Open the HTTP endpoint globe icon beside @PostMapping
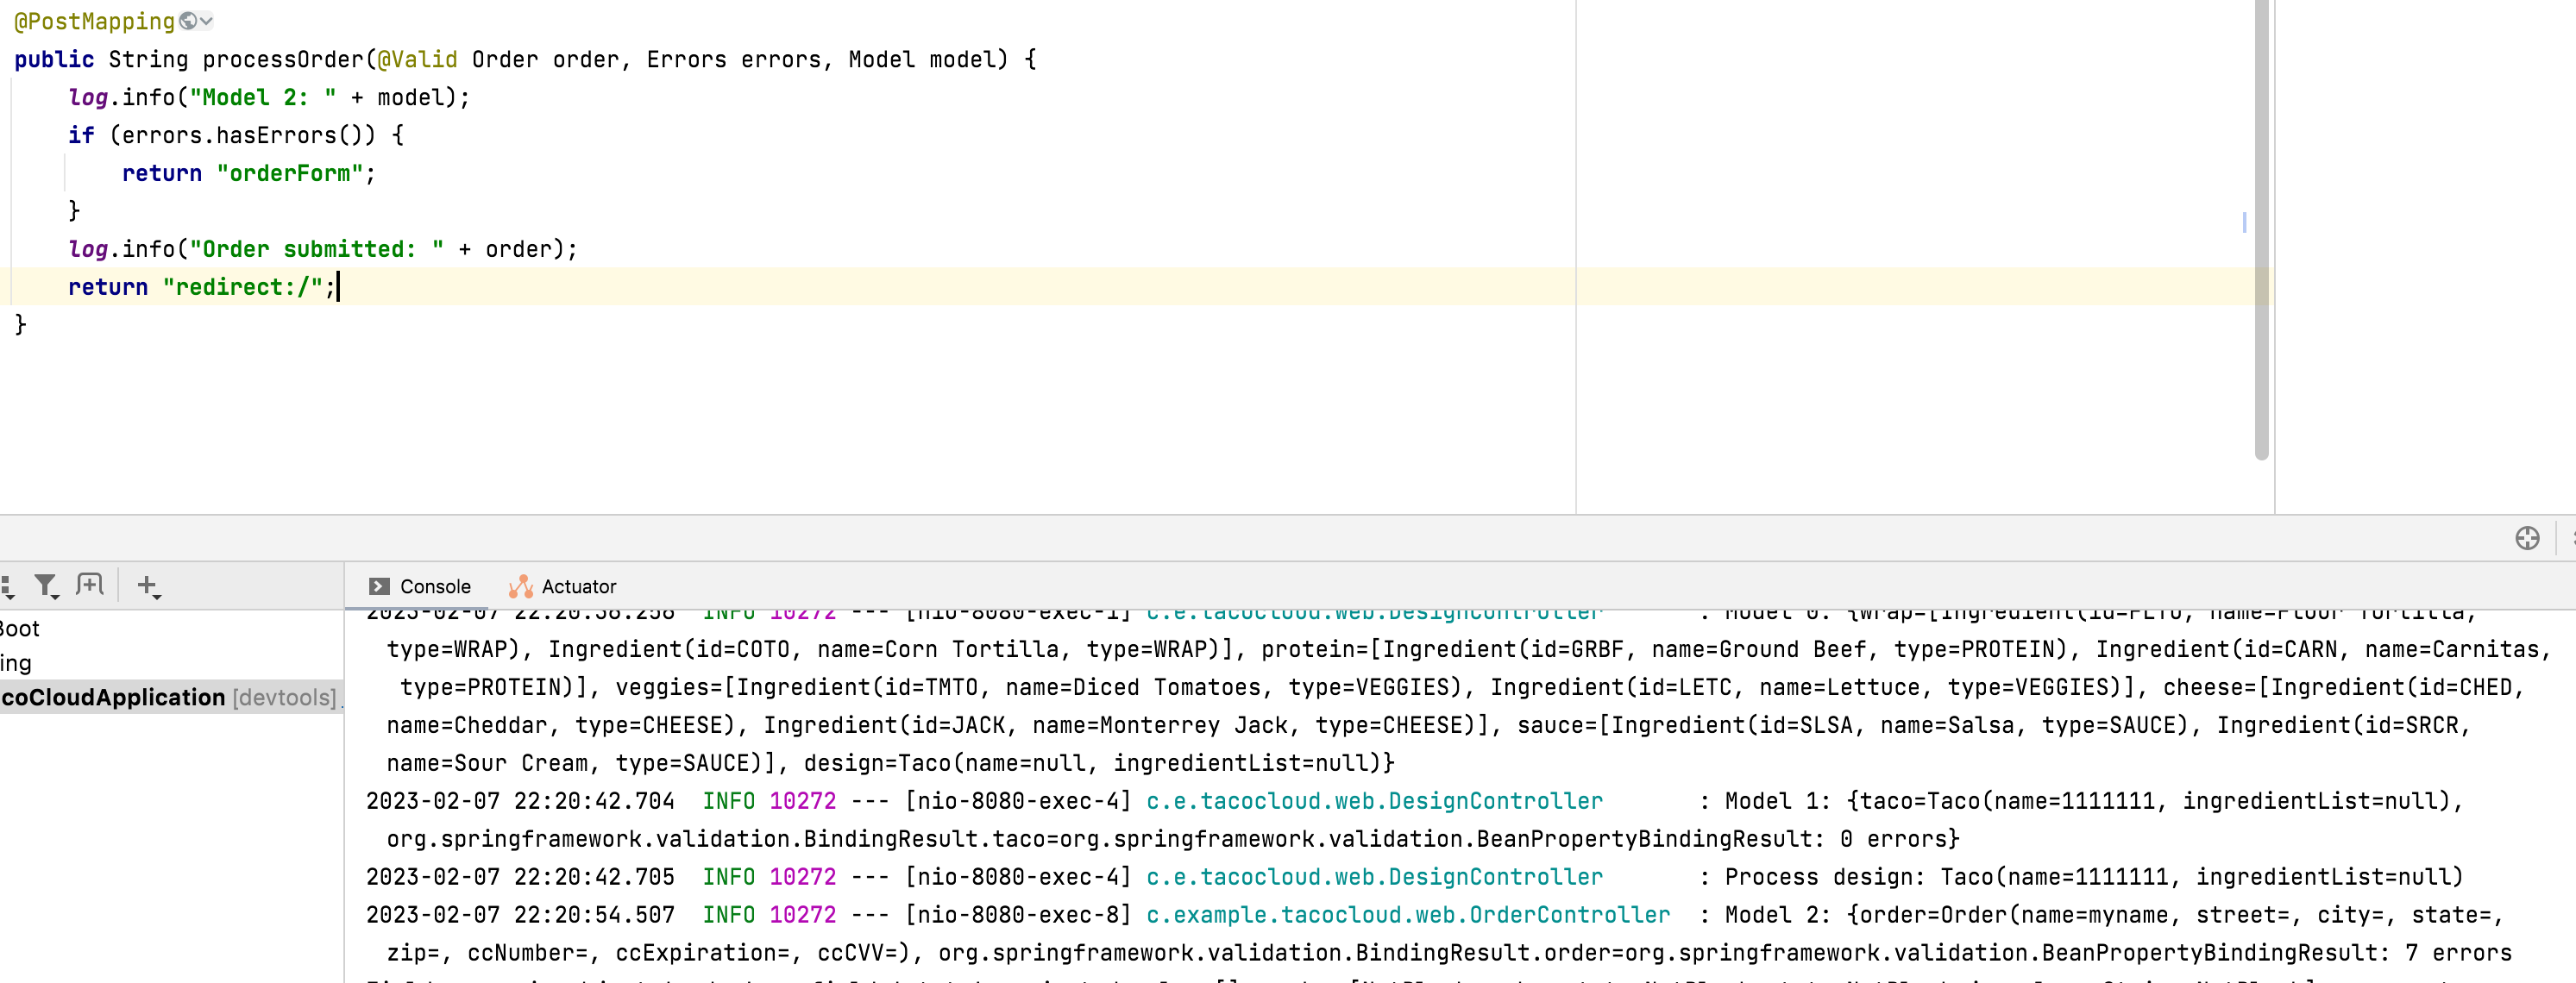Viewport: 2576px width, 983px height. pyautogui.click(x=188, y=21)
